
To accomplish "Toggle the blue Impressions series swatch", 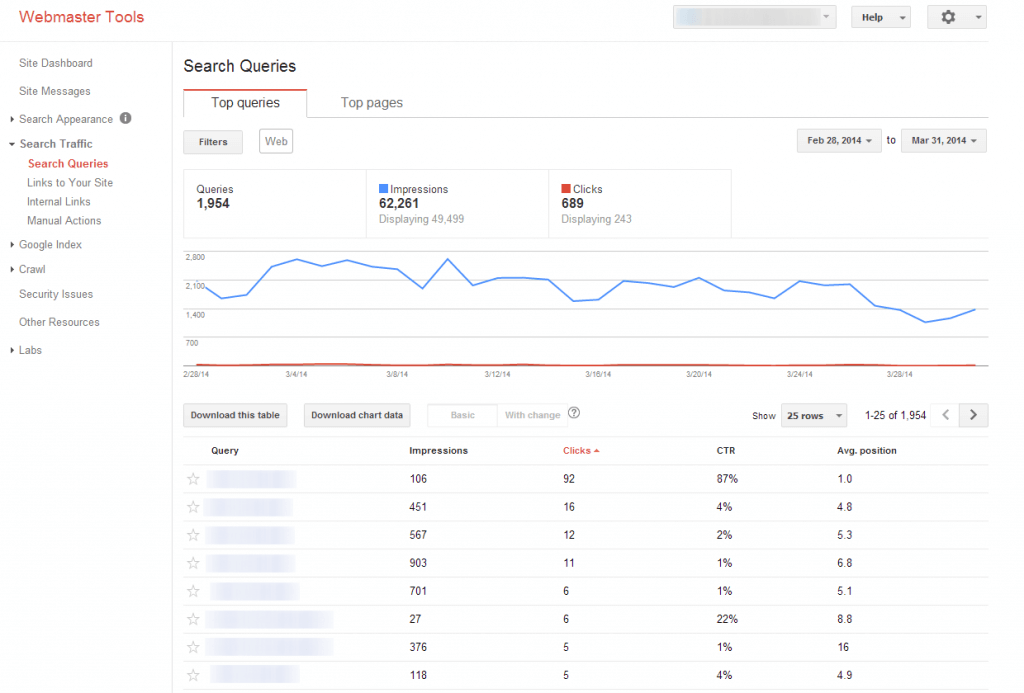I will [383, 189].
